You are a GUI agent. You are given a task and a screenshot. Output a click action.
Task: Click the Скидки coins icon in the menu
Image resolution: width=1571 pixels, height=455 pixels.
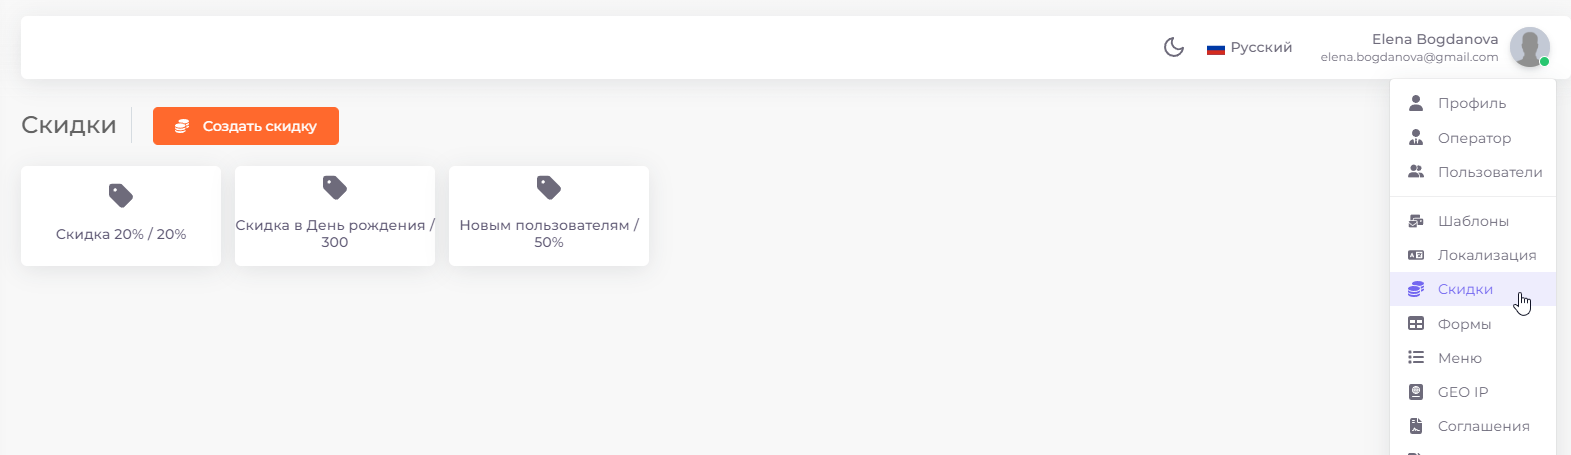(1416, 289)
